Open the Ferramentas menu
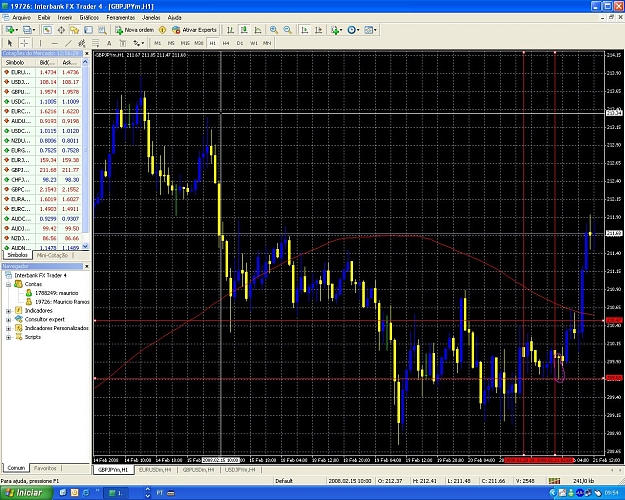The width and height of the screenshot is (625, 500). coord(121,18)
